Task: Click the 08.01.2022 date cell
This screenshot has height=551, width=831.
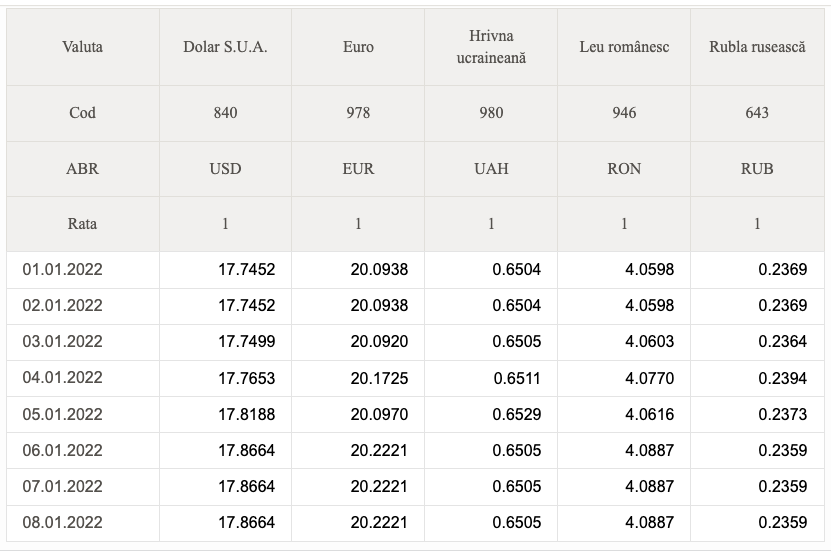Action: pyautogui.click(x=83, y=523)
